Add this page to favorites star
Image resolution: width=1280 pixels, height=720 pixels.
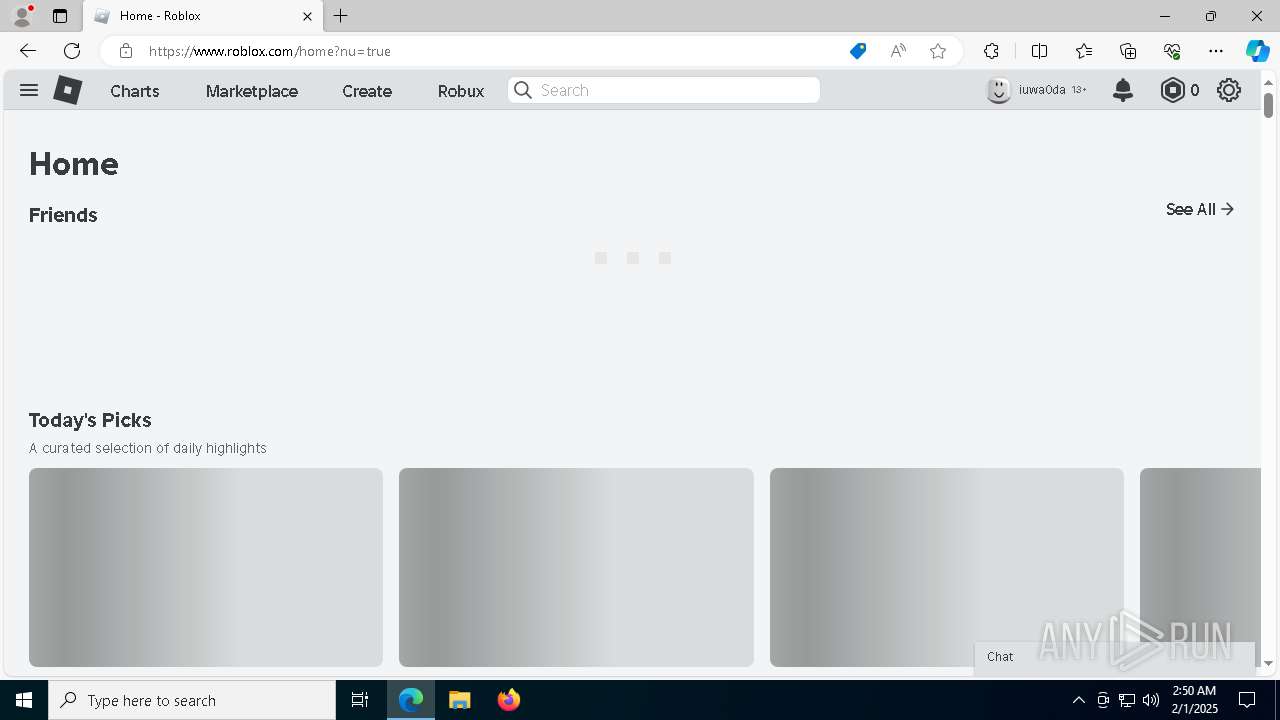coord(938,51)
